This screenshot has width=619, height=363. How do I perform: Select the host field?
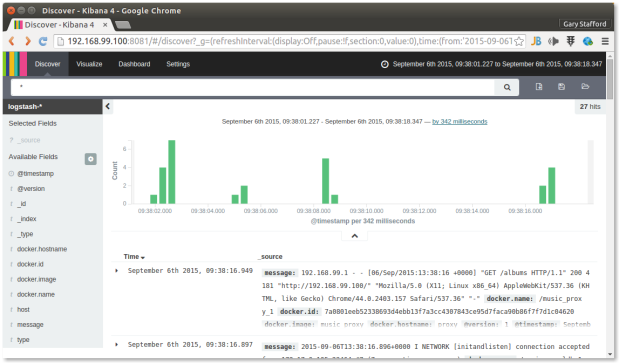coord(23,309)
